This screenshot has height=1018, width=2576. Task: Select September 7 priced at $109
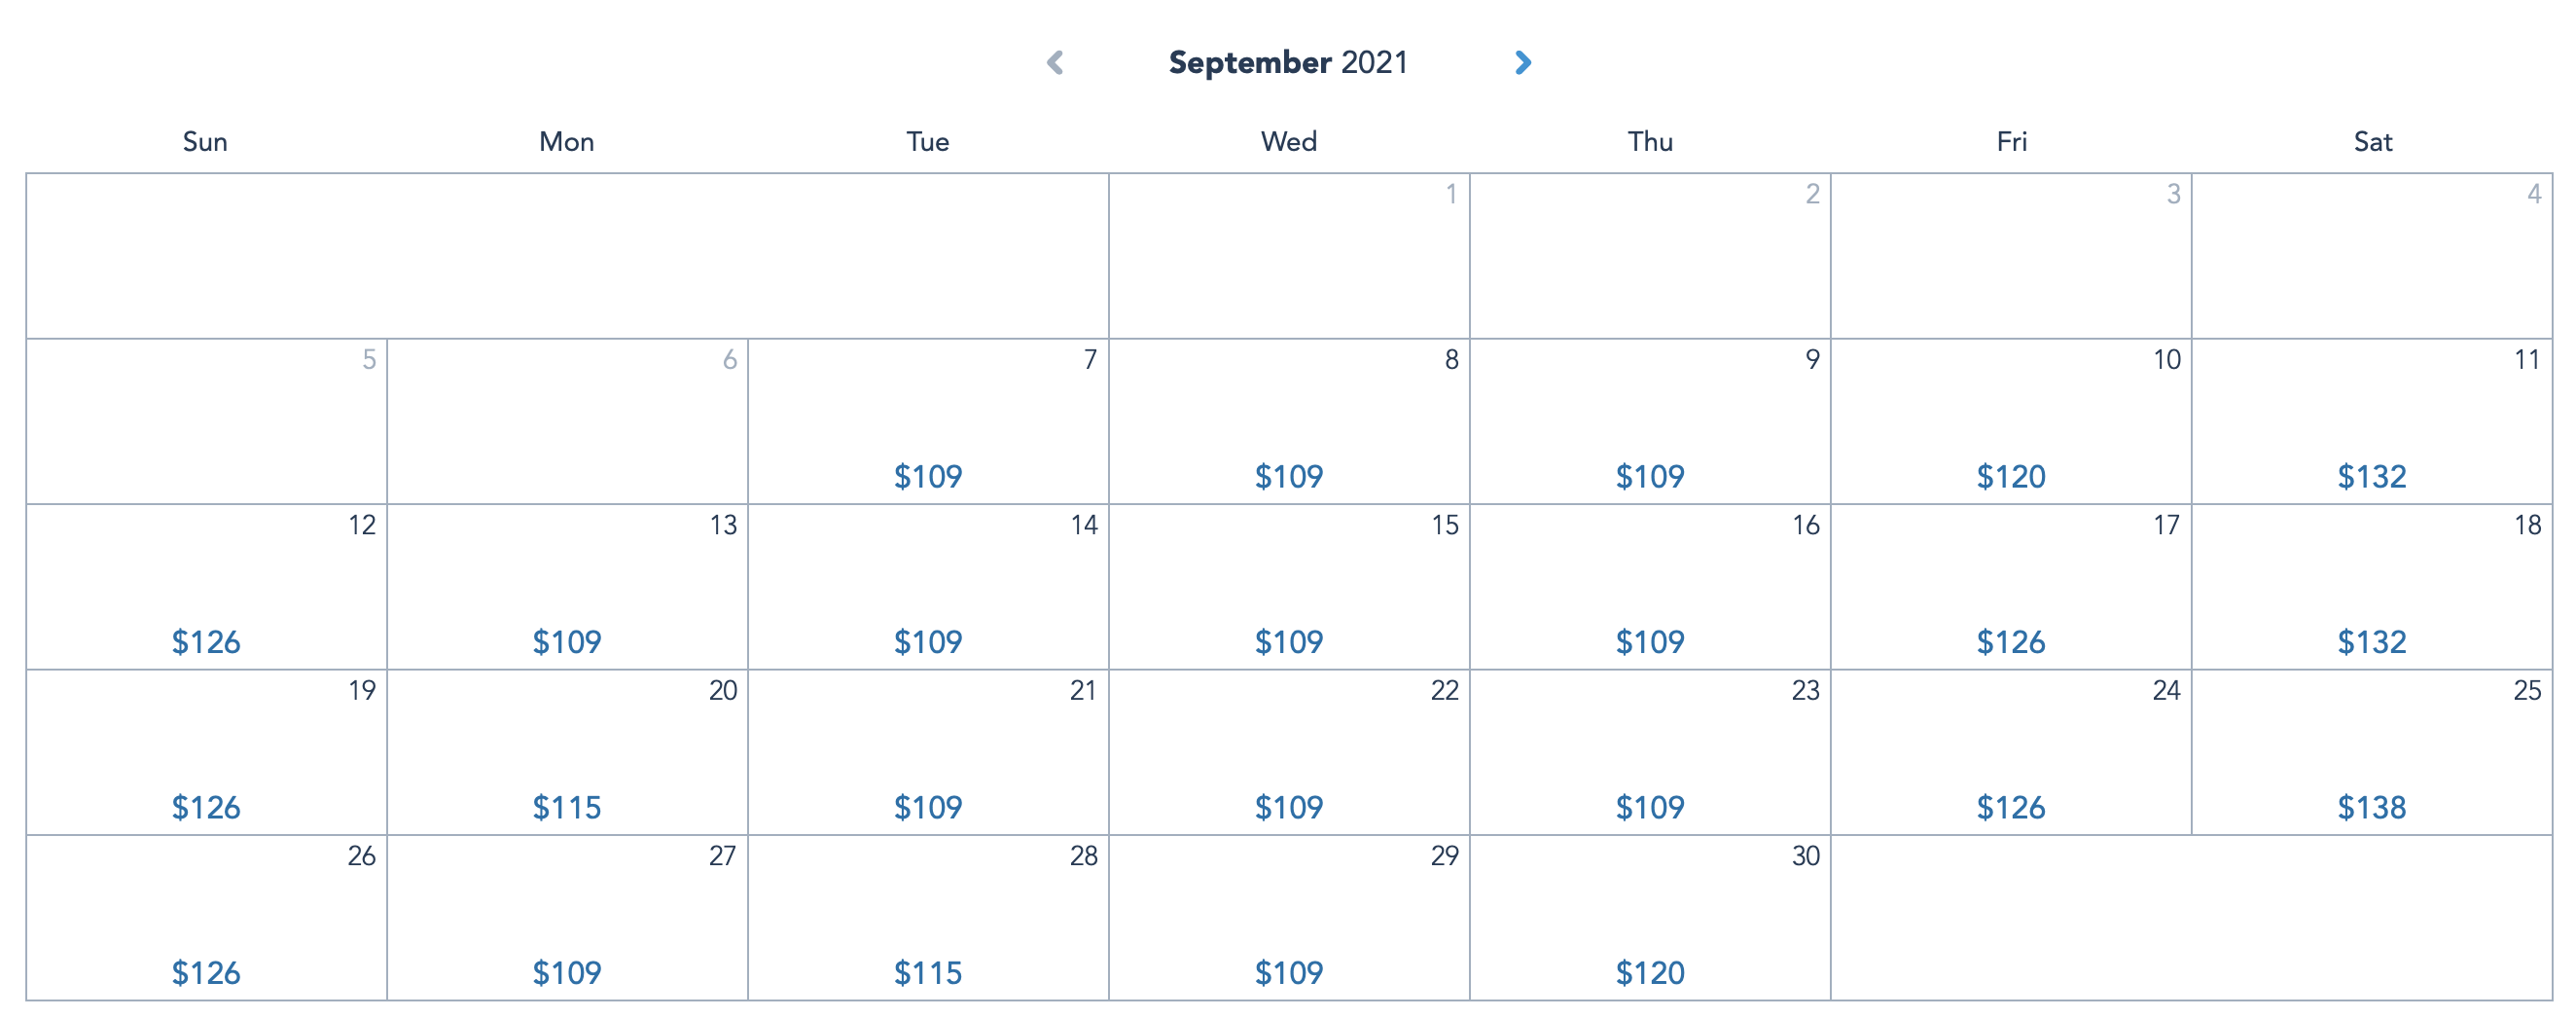928,421
